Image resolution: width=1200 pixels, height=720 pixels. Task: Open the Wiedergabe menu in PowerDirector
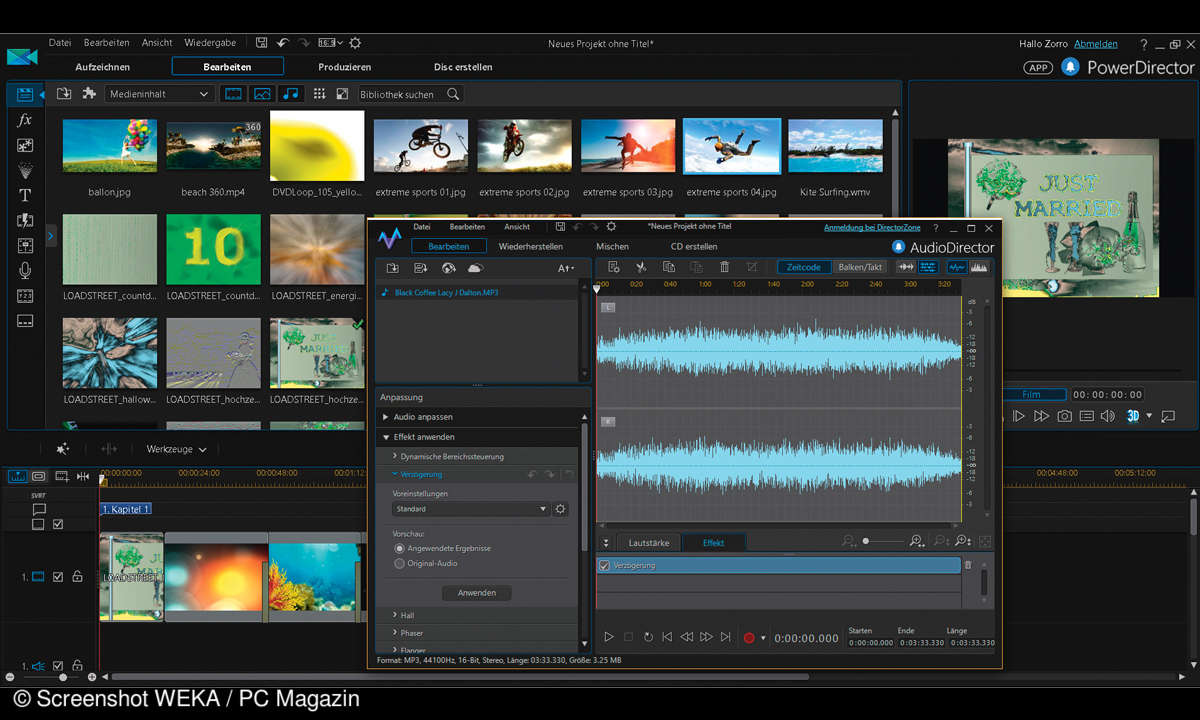pos(210,43)
